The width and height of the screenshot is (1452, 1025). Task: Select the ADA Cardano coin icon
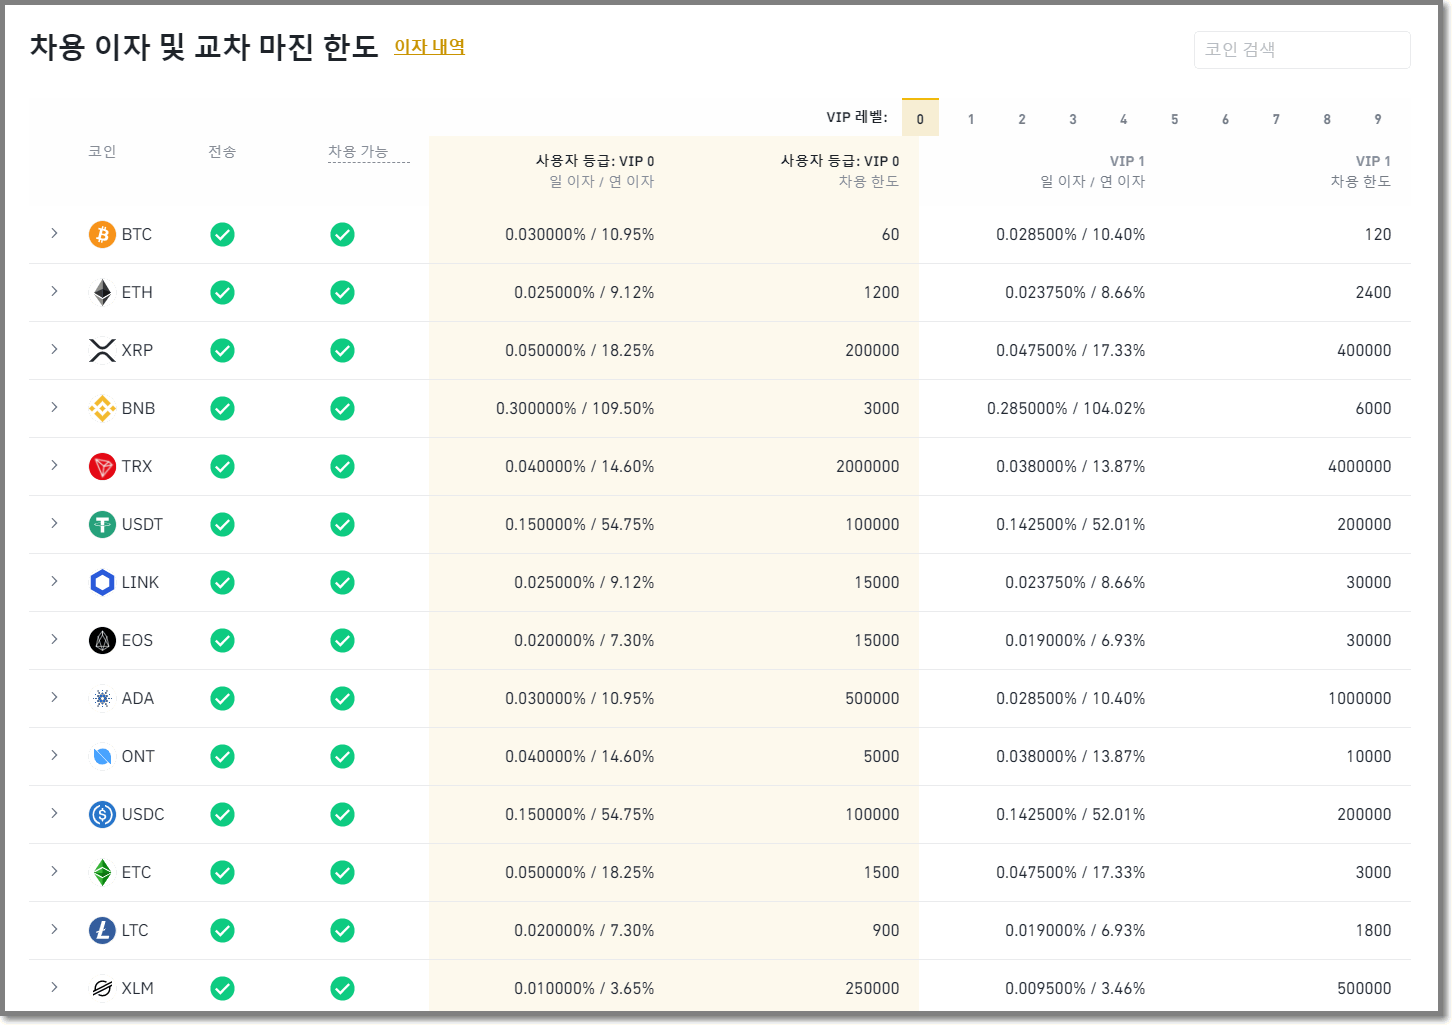pos(101,698)
